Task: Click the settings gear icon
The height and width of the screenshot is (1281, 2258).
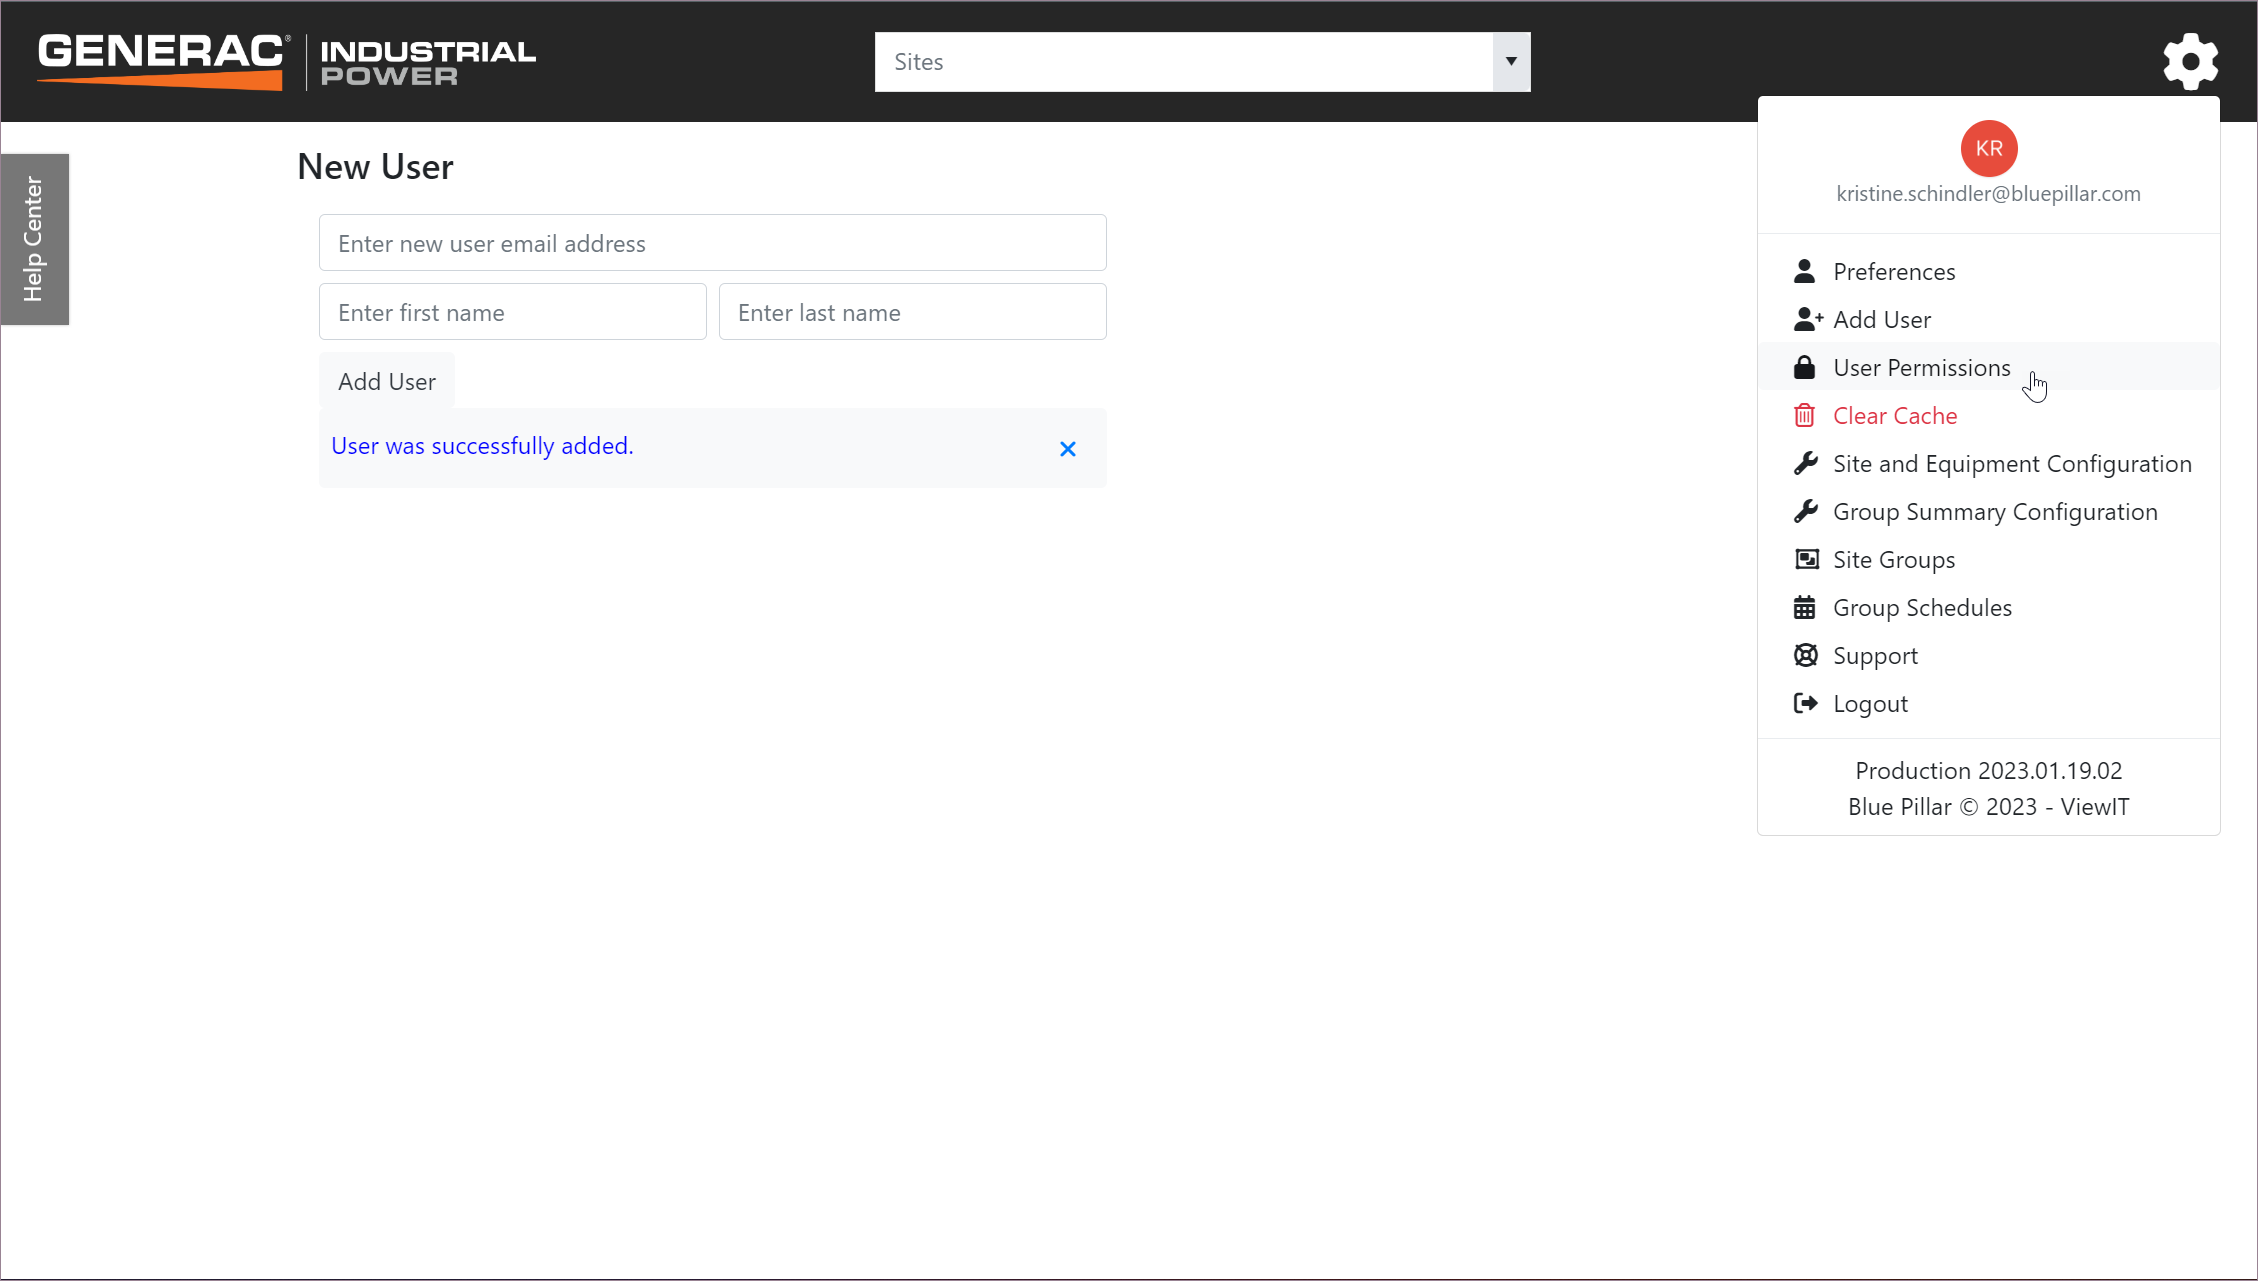Action: pyautogui.click(x=2190, y=62)
